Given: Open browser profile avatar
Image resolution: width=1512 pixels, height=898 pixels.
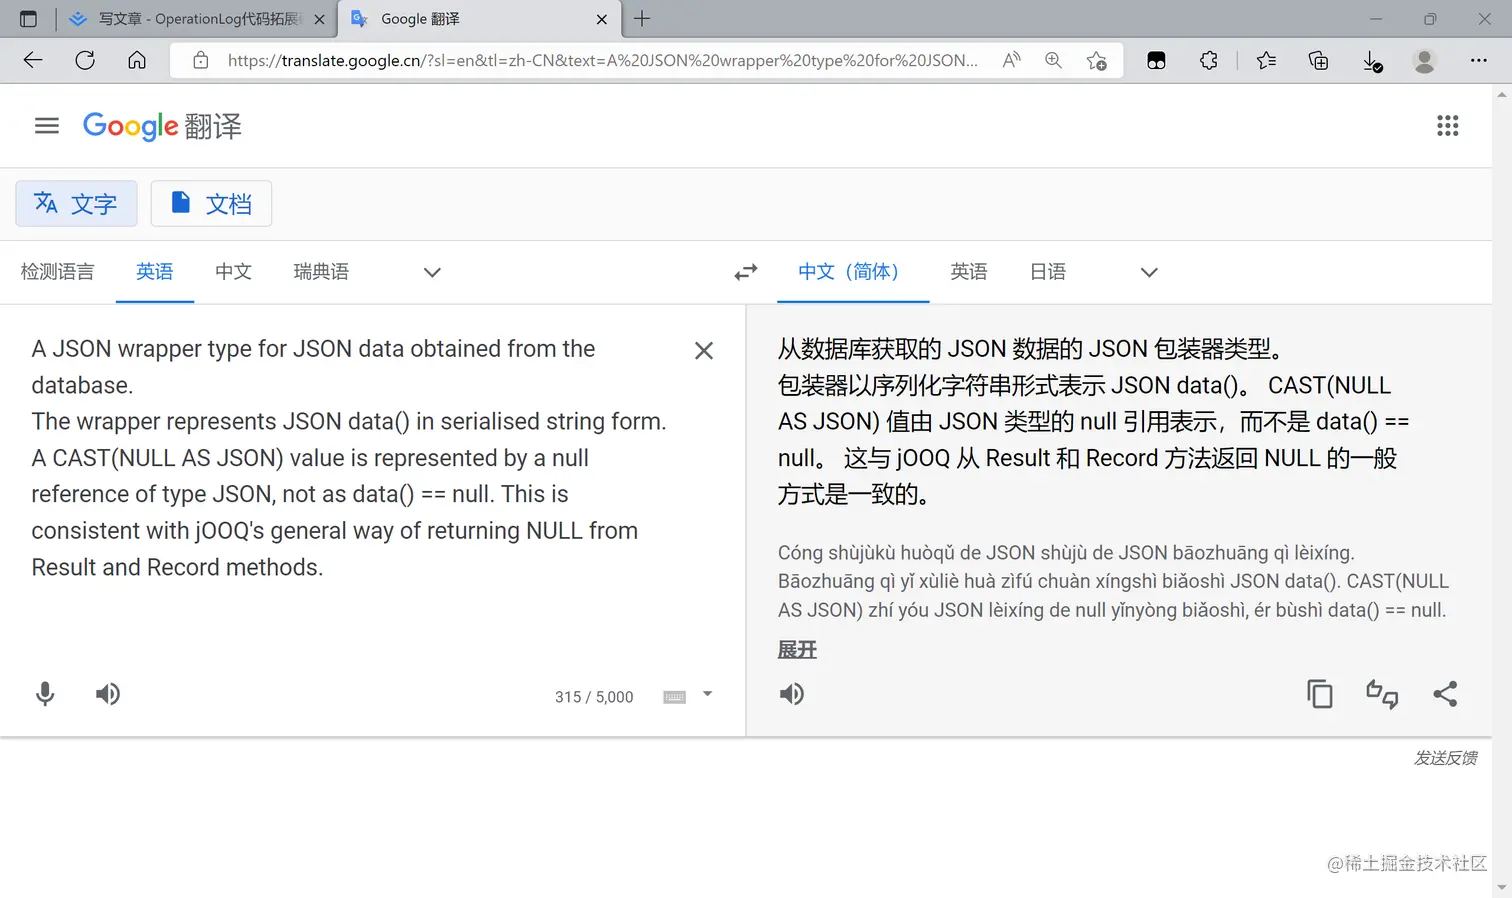Looking at the screenshot, I should (x=1425, y=60).
